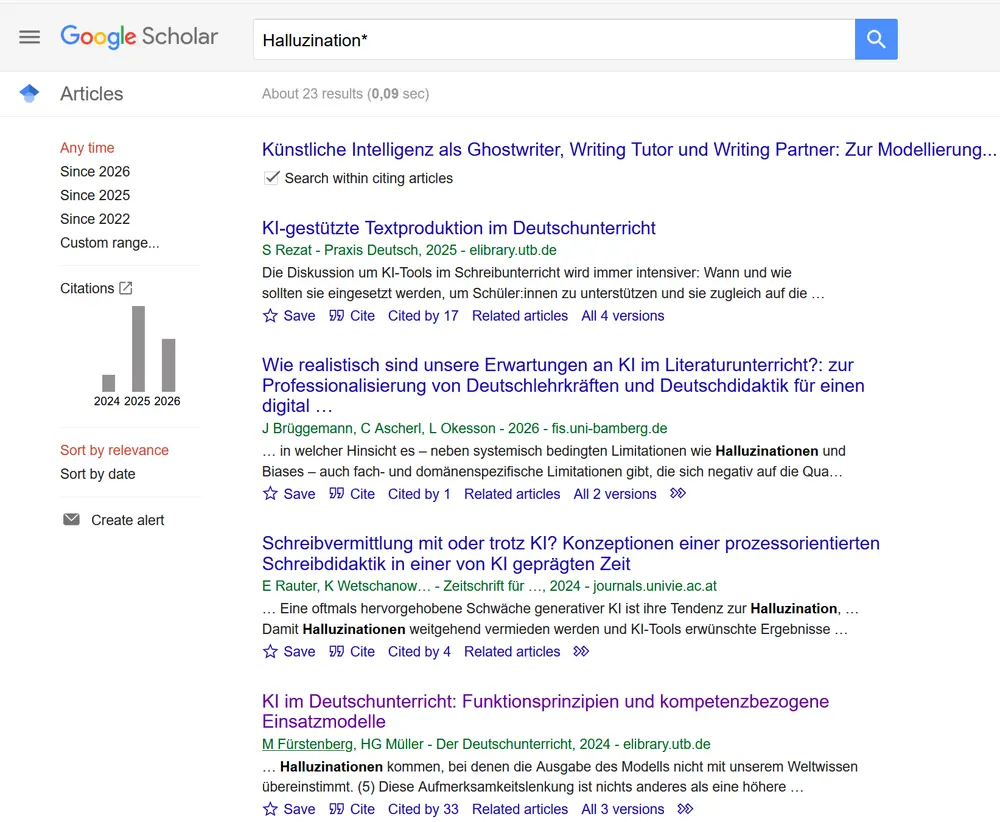This screenshot has width=1000, height=822.
Task: Filter results Since 2022
Action: coord(95,219)
